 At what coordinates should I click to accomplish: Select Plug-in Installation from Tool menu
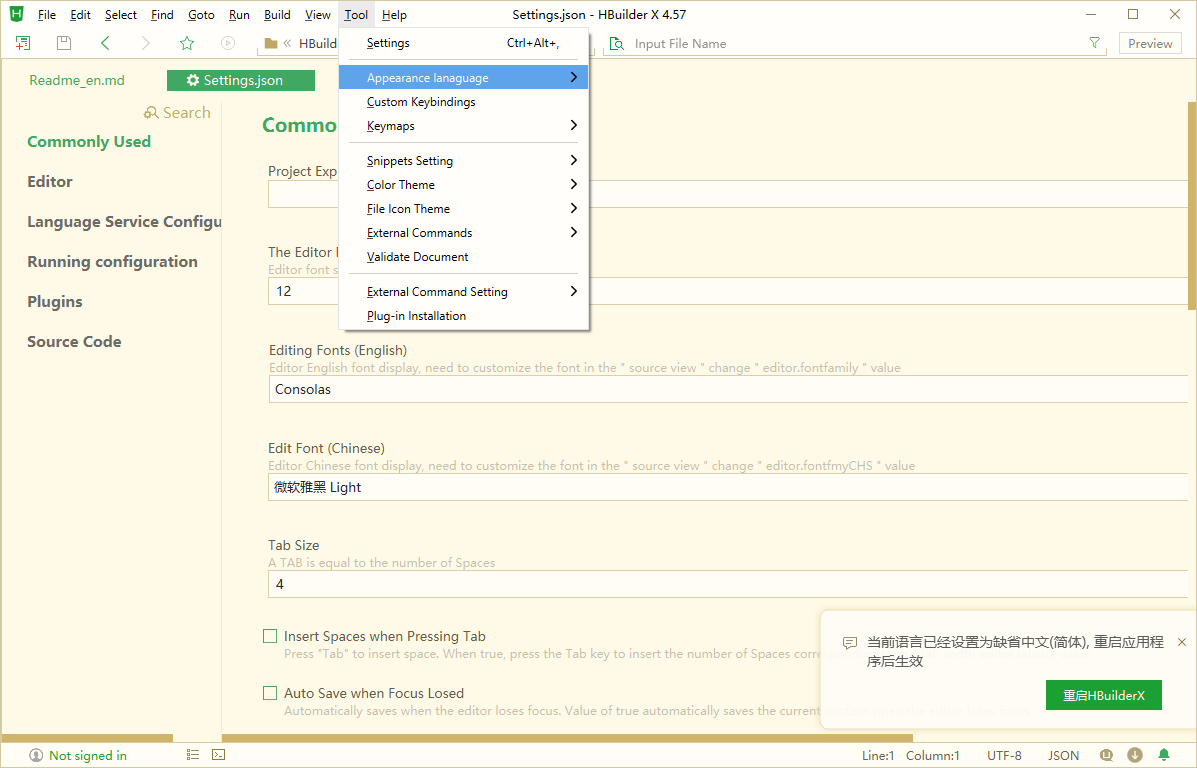point(416,316)
